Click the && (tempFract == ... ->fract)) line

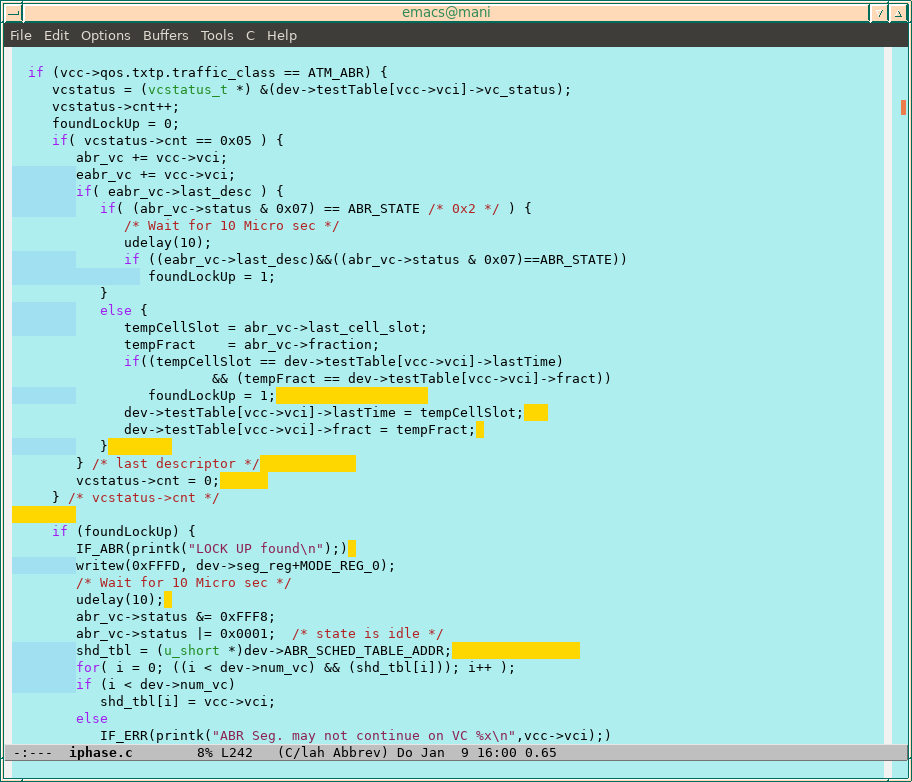coord(411,378)
